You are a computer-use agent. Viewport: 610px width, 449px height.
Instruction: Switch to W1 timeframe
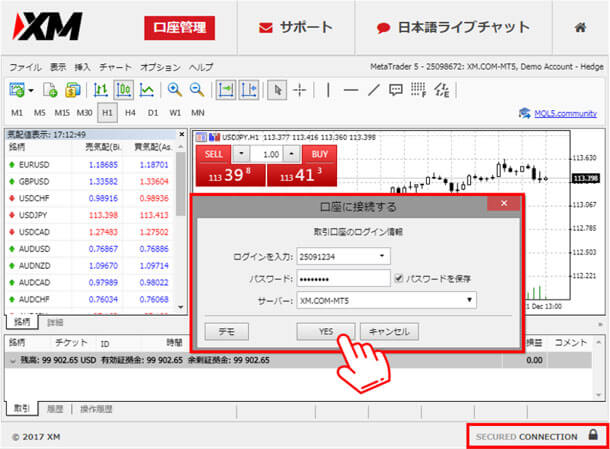[x=175, y=113]
